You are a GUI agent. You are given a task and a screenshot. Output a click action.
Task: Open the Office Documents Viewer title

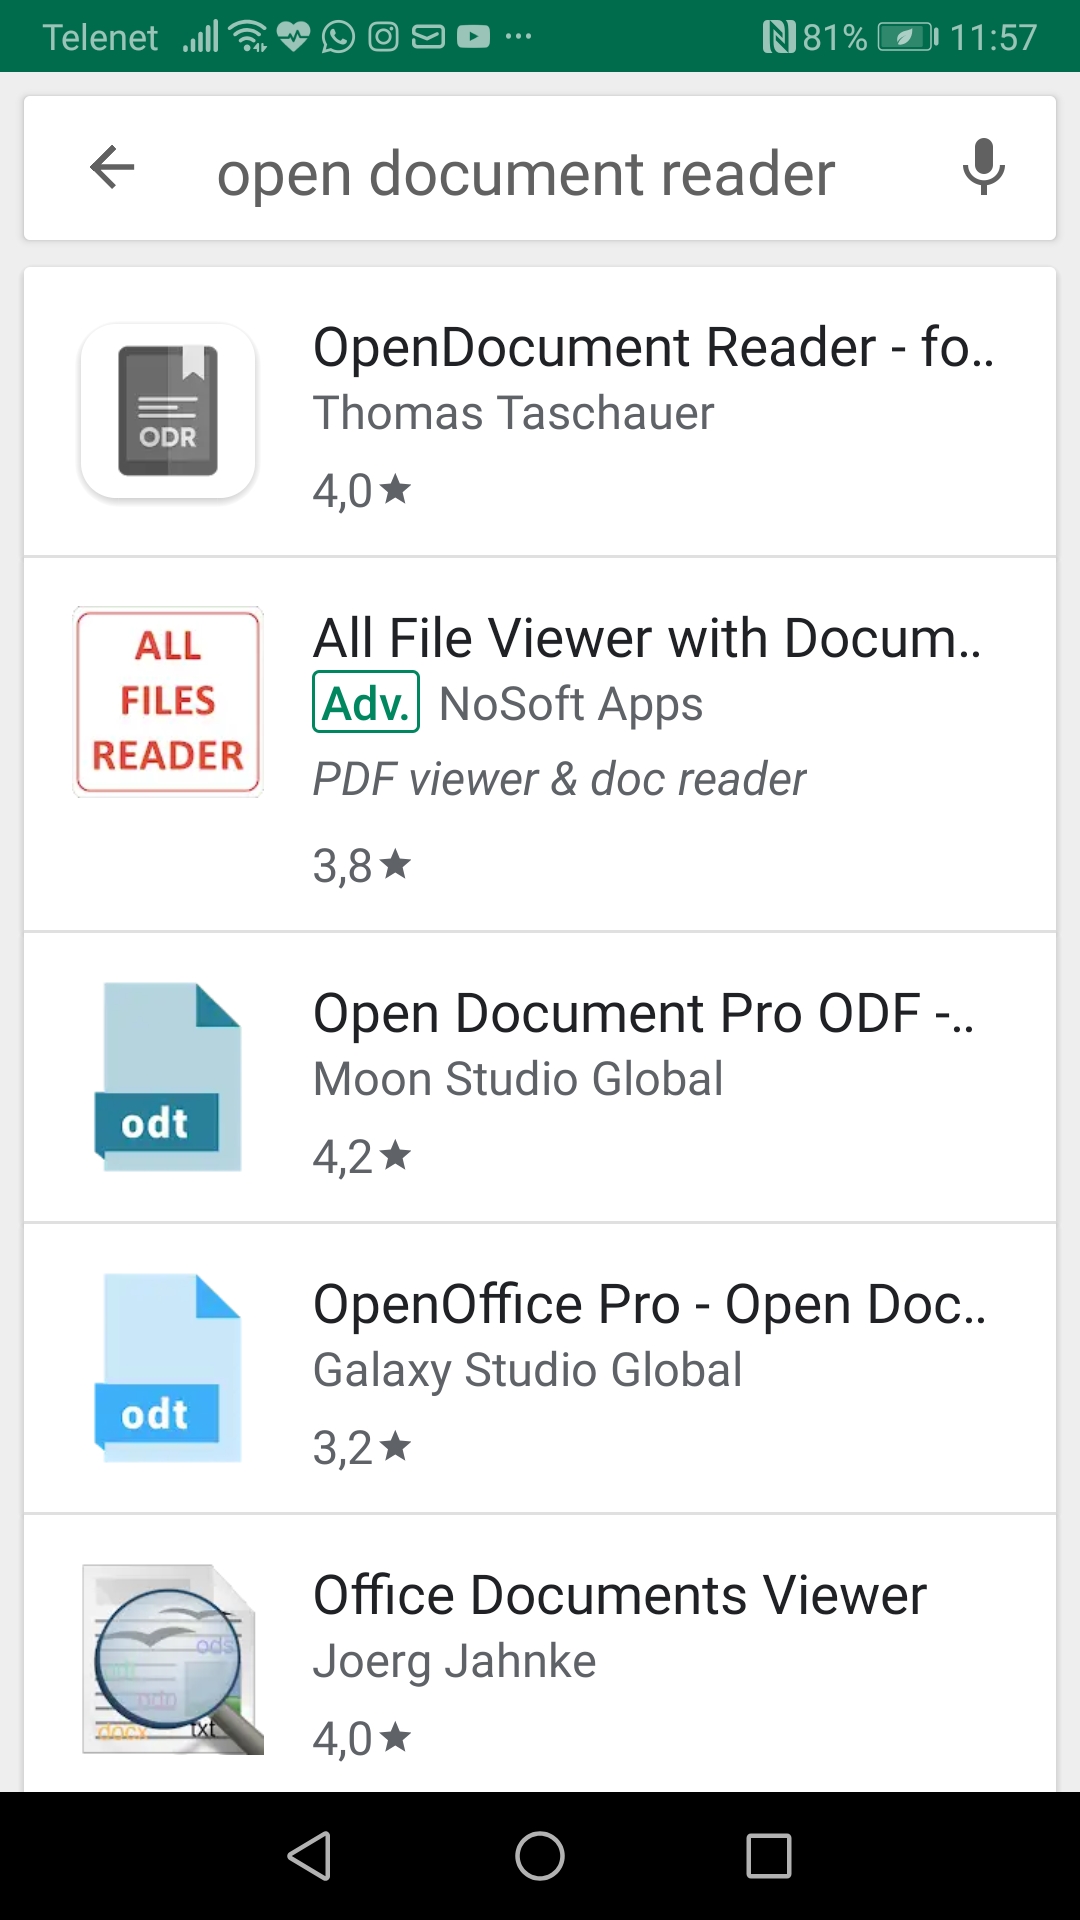pyautogui.click(x=619, y=1595)
